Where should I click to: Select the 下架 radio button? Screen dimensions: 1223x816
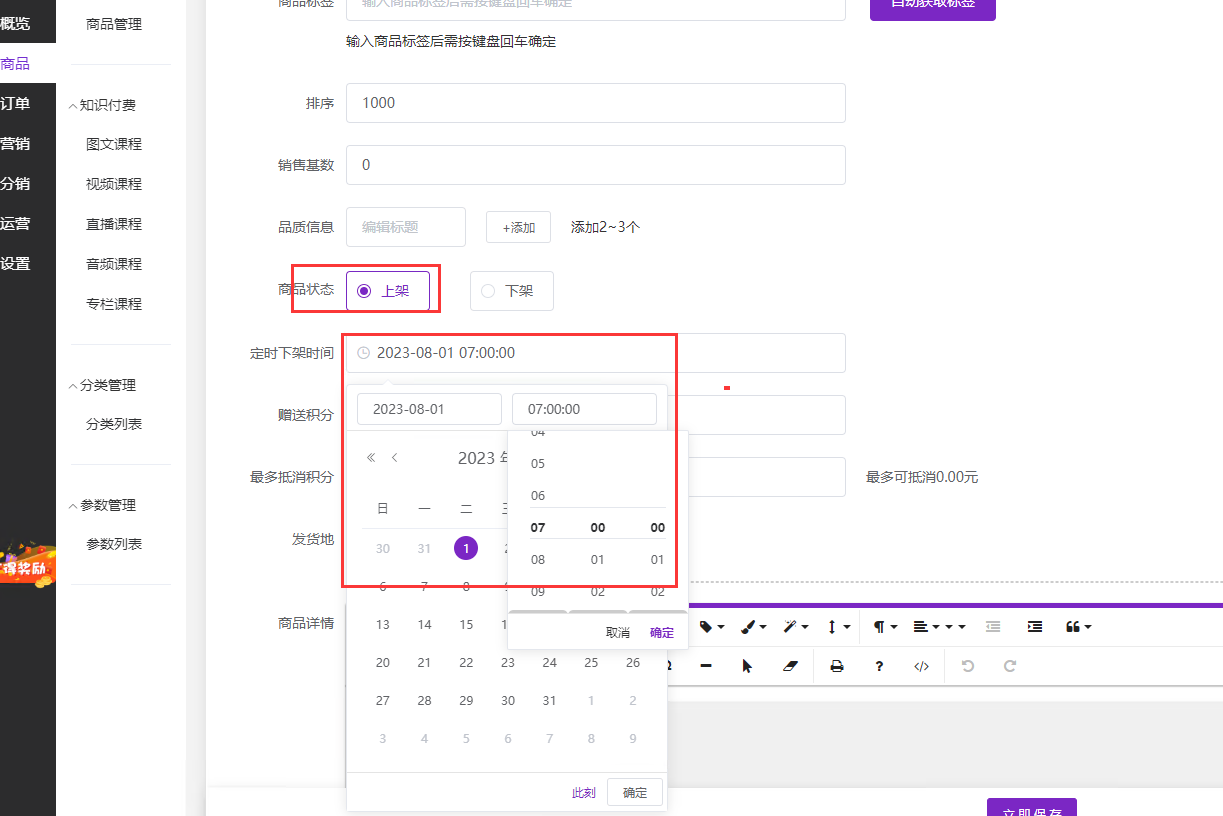pos(488,291)
